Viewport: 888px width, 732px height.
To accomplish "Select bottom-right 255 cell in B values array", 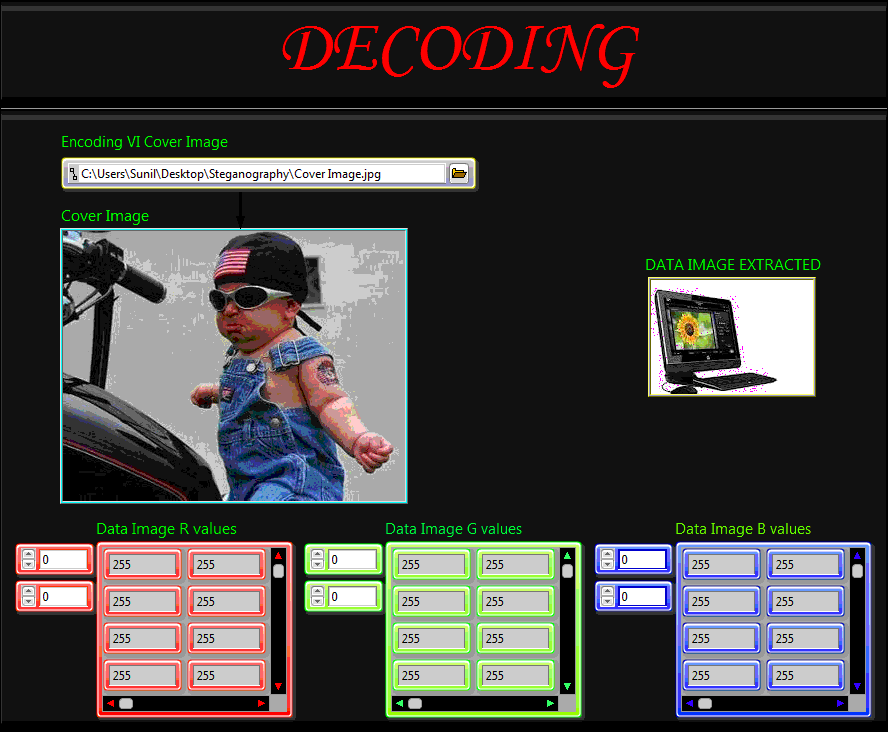I will 805,675.
